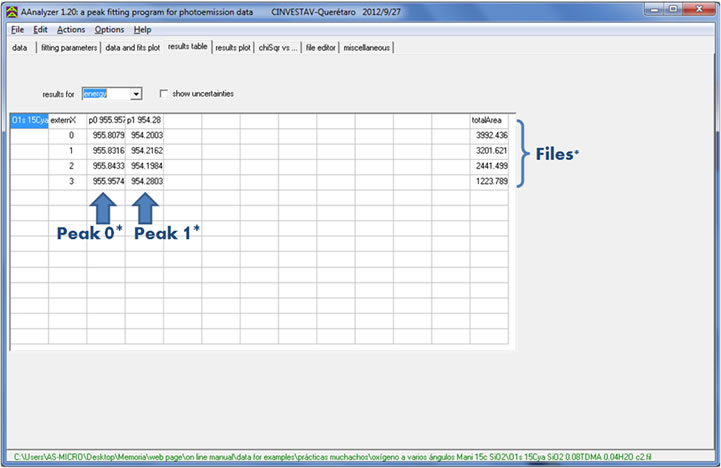Open the Options menu
Viewport: 721px width, 468px height.
tap(110, 30)
